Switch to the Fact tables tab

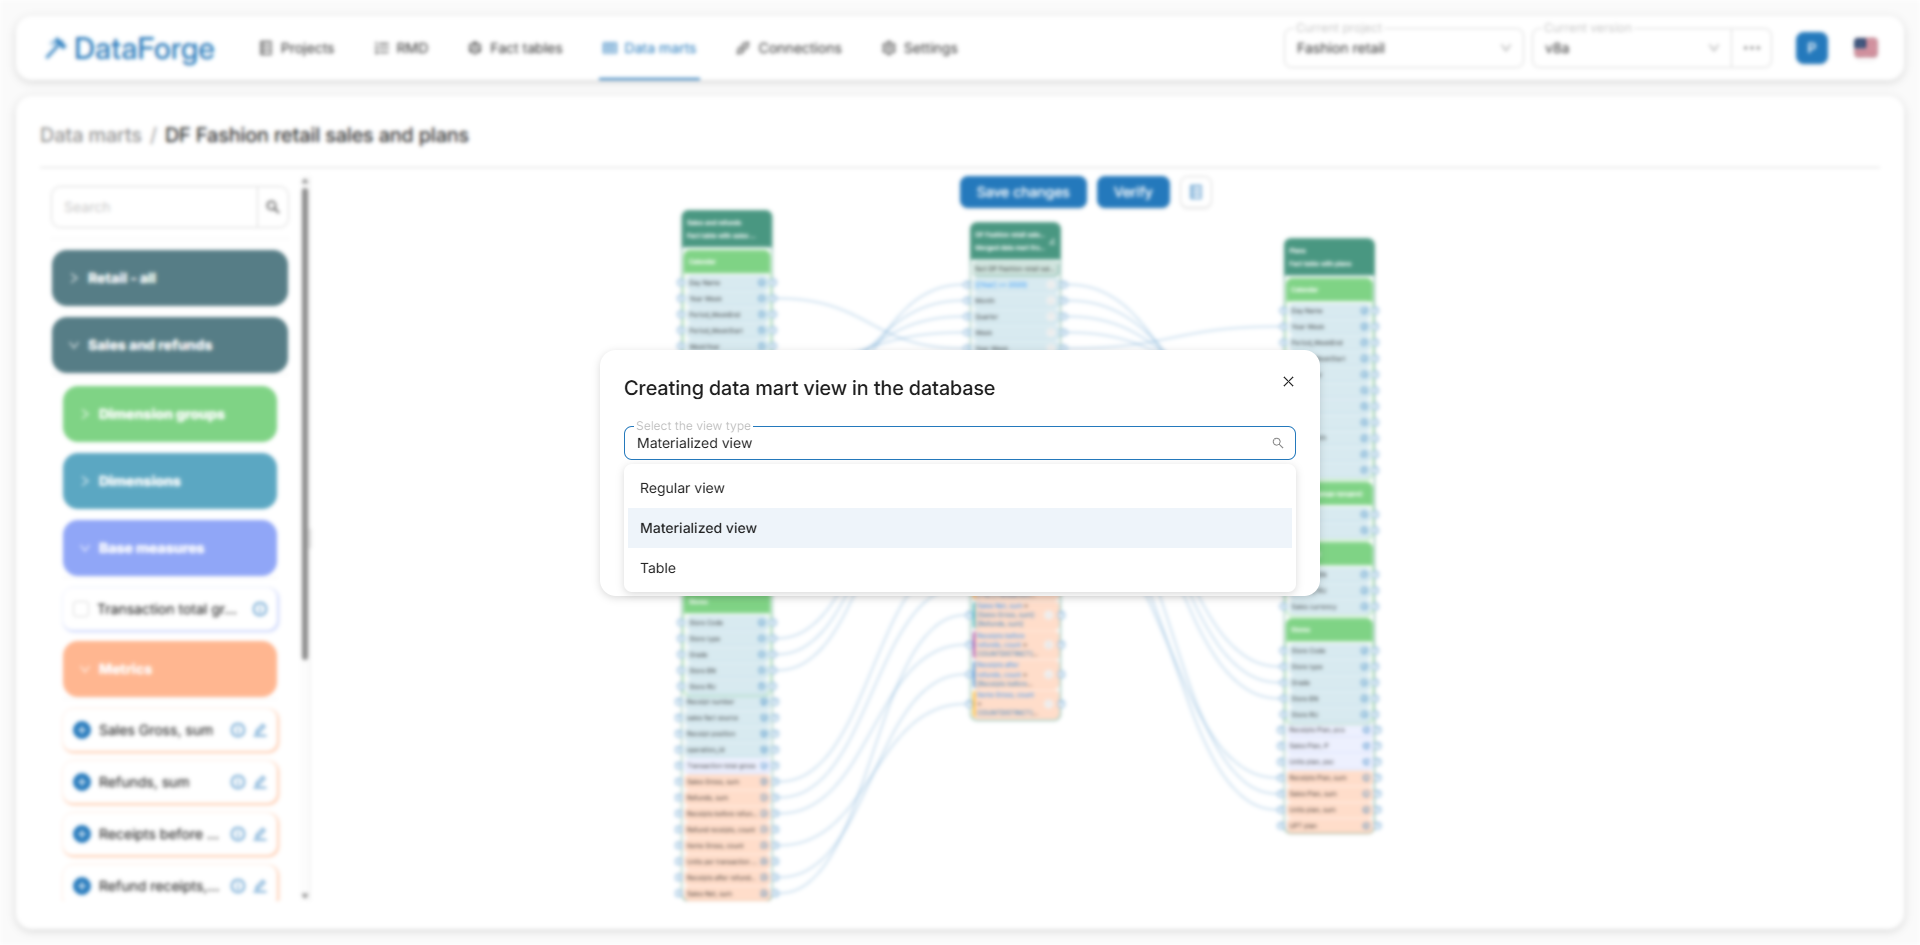(x=516, y=48)
